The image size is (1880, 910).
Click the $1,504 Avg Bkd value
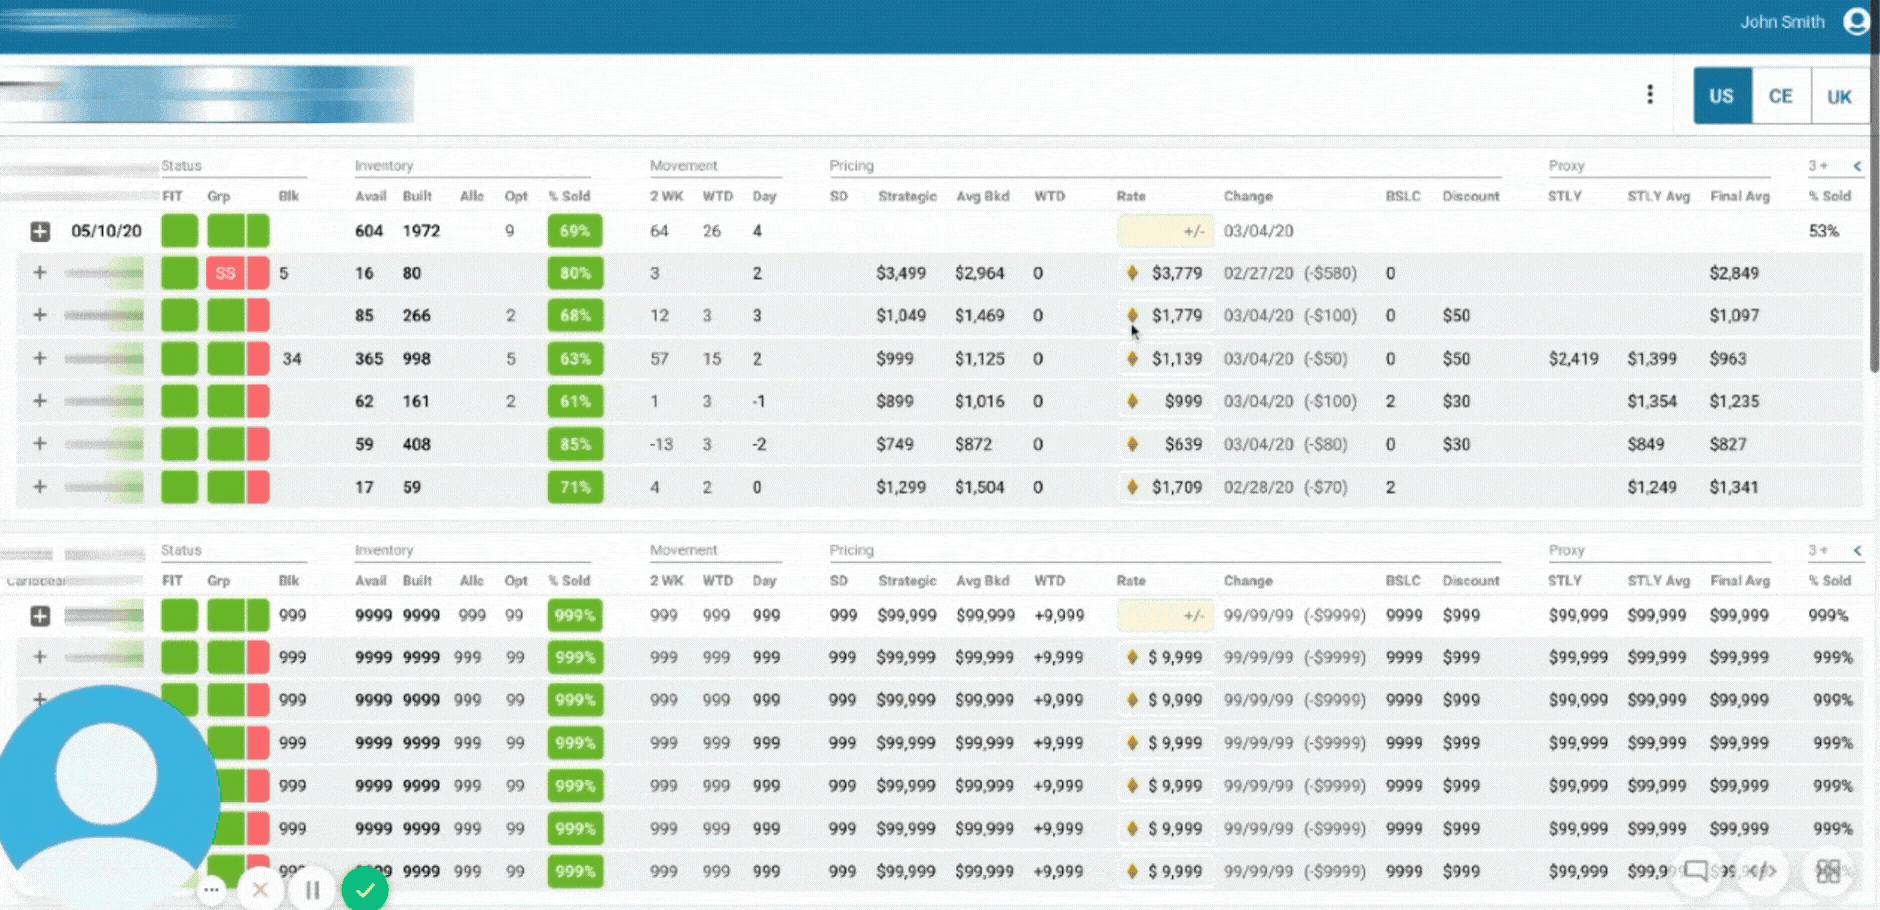[x=979, y=487]
